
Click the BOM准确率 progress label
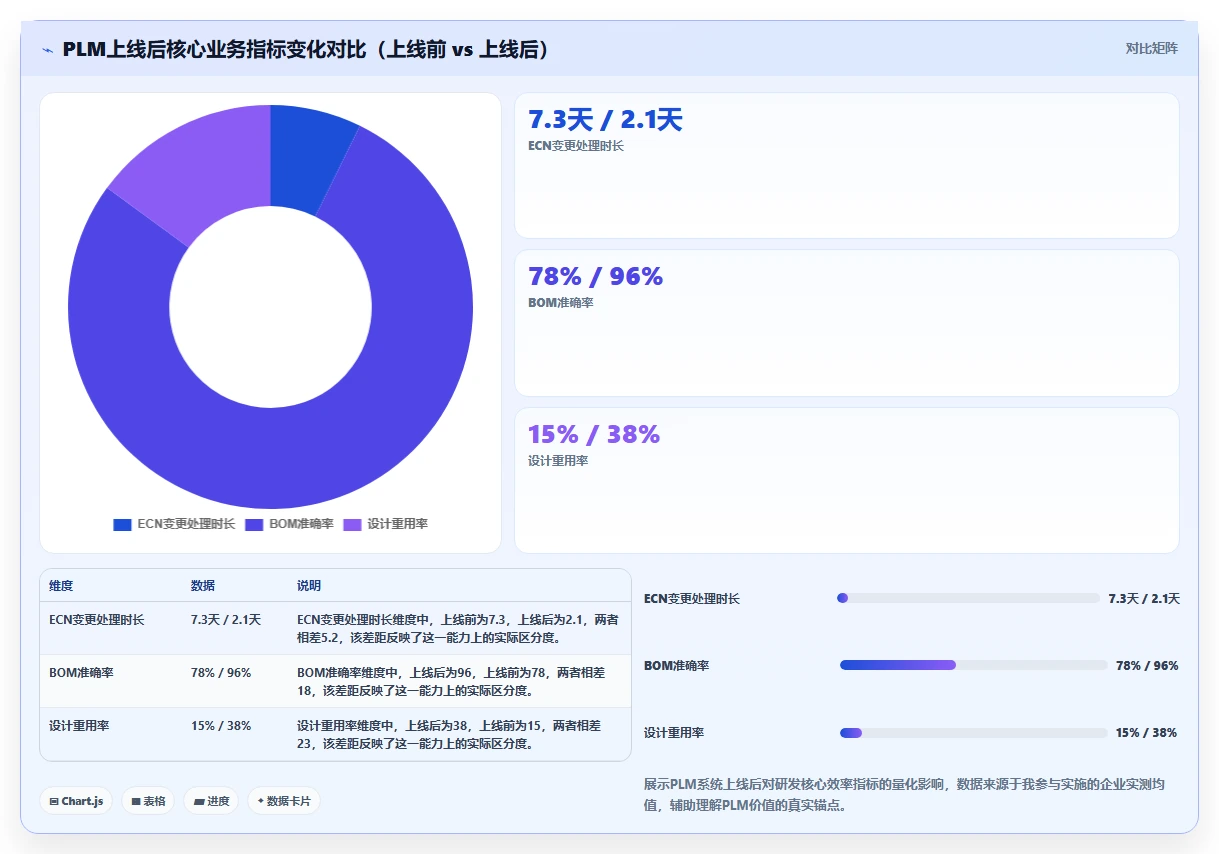pos(676,666)
